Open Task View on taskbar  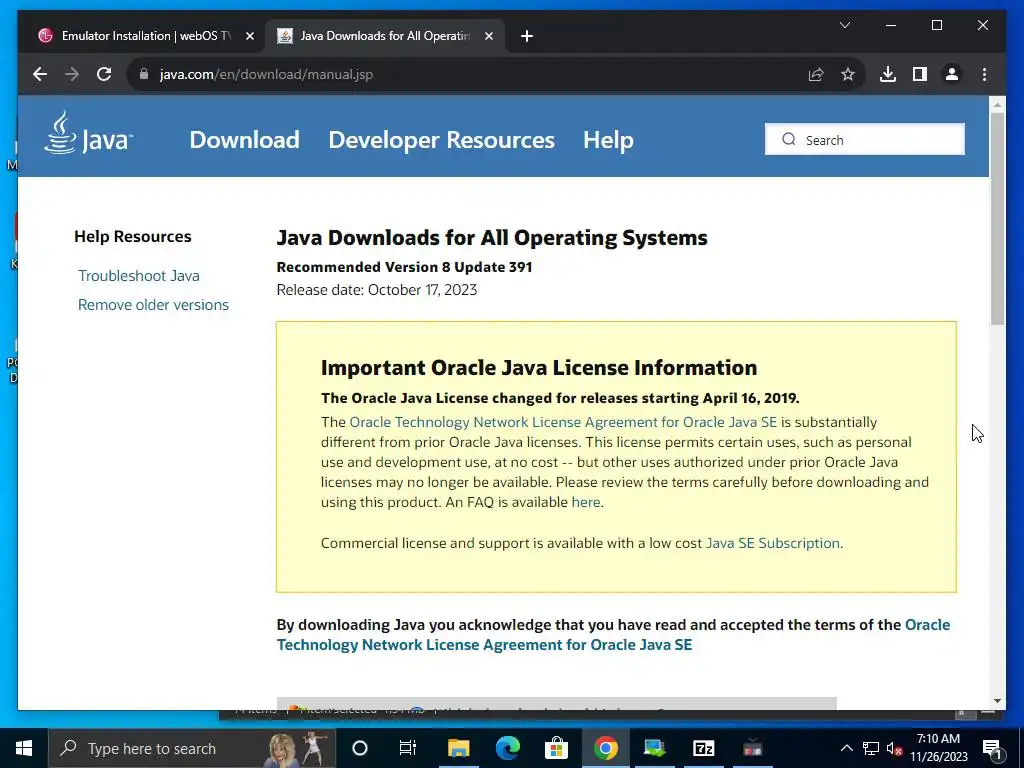(408, 748)
